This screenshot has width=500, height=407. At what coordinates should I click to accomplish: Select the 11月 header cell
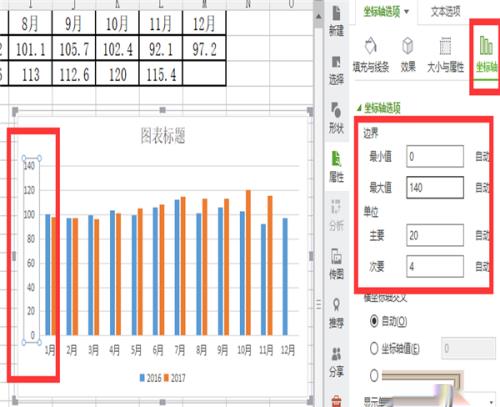pyautogui.click(x=161, y=23)
